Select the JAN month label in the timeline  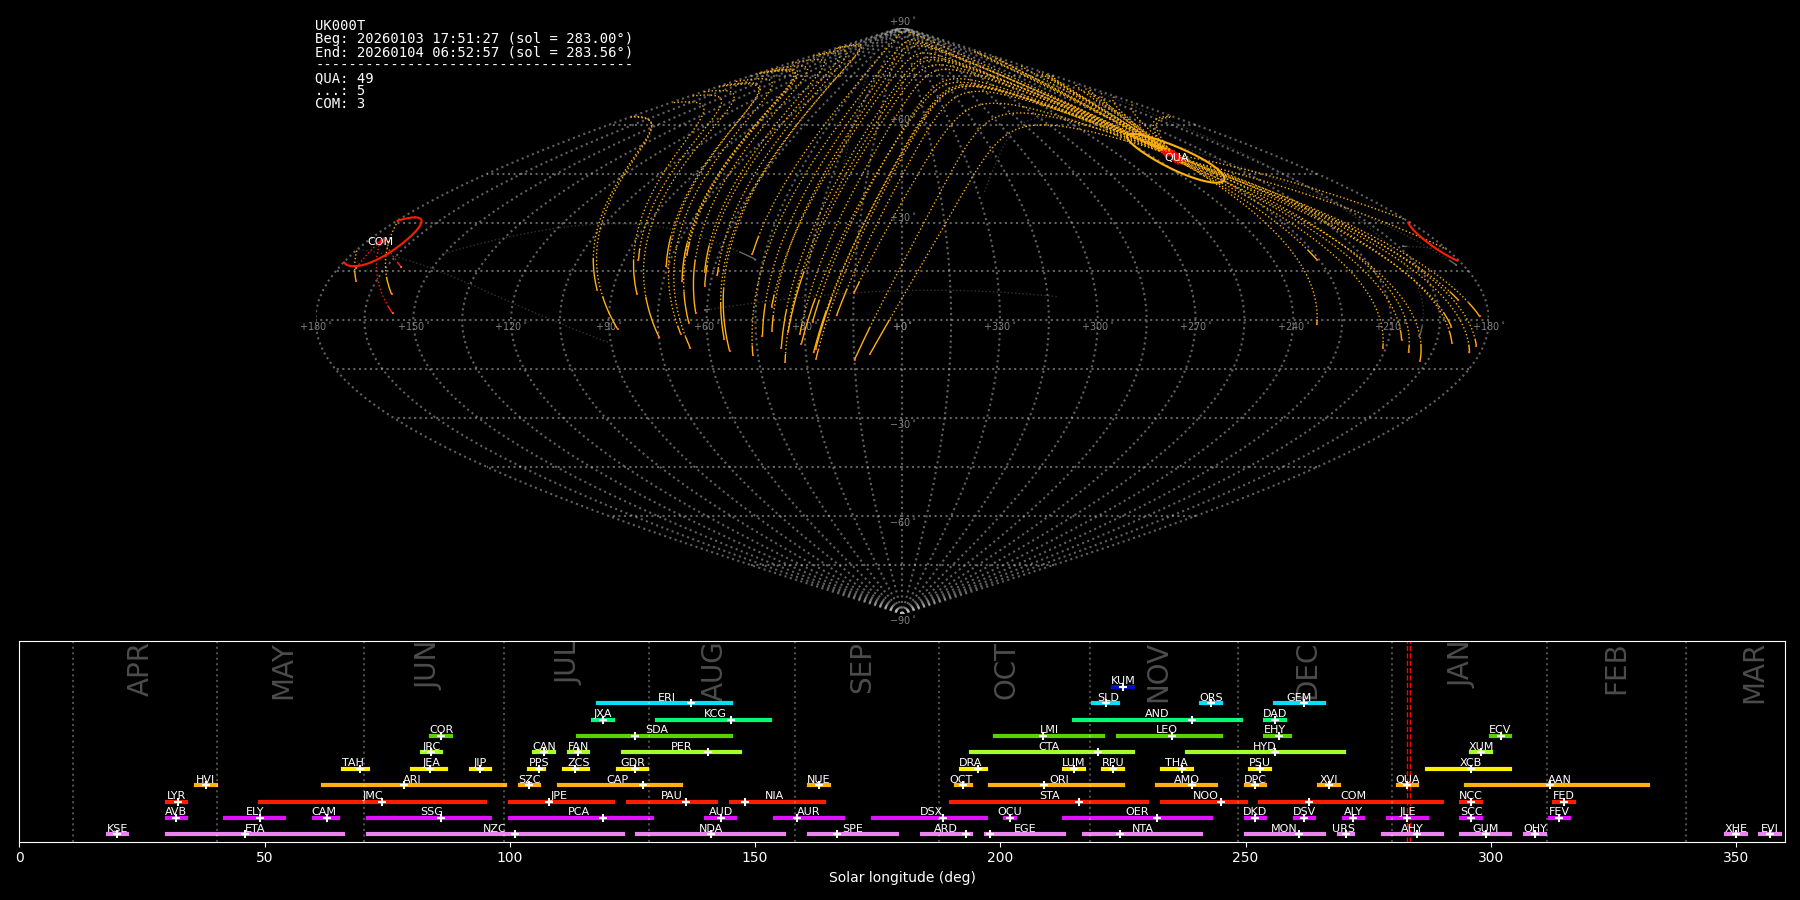[x=1459, y=665]
